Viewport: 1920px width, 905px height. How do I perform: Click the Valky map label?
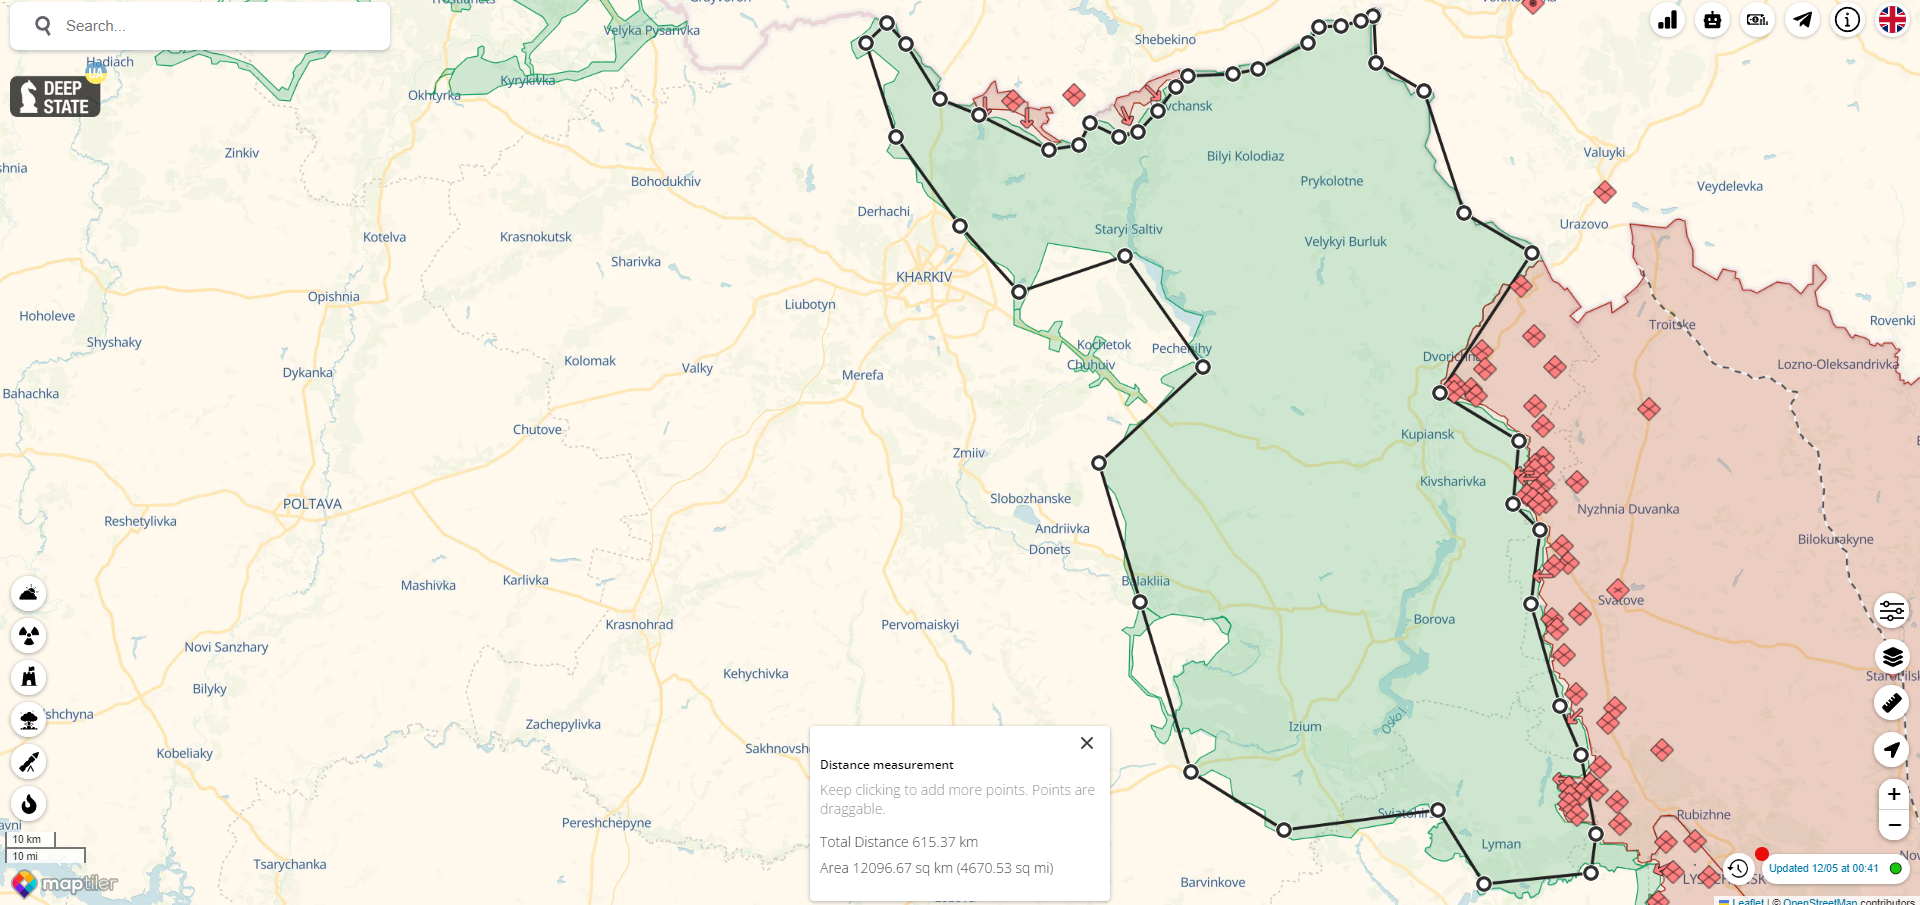coord(697,368)
